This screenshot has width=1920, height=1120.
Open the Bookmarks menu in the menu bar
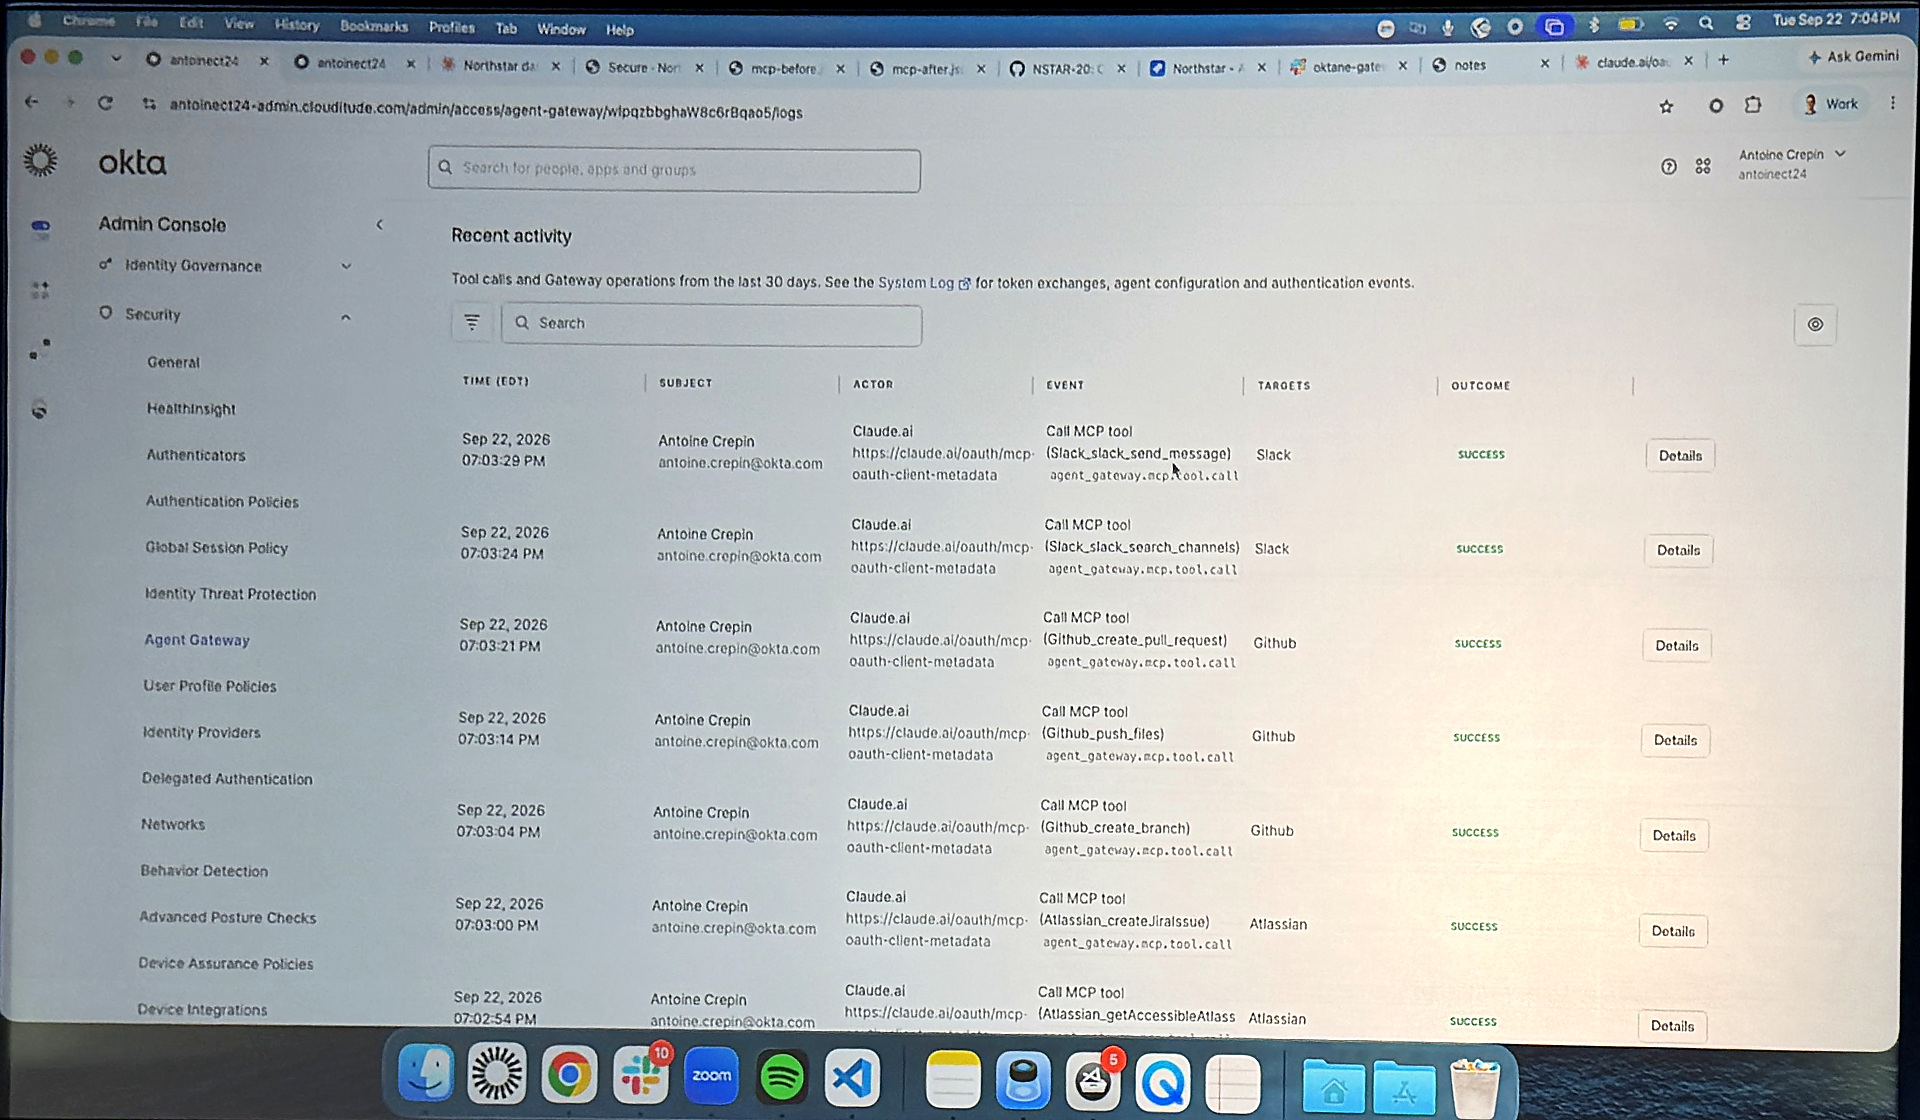[373, 26]
